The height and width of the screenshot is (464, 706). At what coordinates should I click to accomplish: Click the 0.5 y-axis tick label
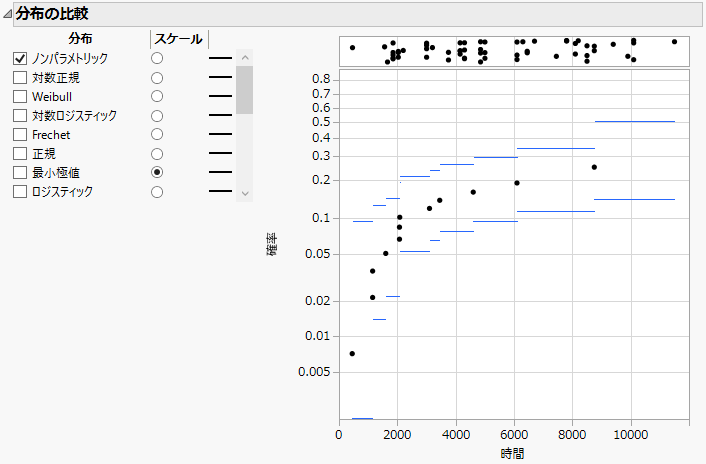click(321, 122)
